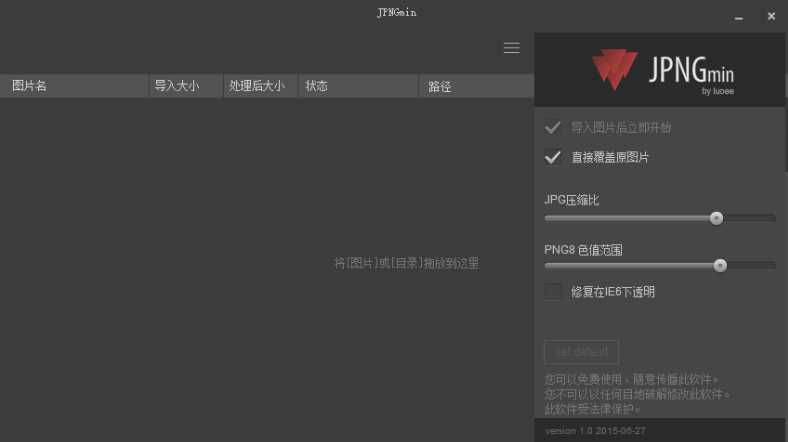Sort by the 状态 column header
This screenshot has width=788, height=442.
tap(358, 86)
